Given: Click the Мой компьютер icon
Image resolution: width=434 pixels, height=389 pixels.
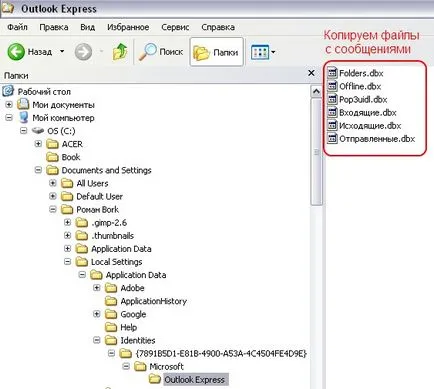Looking at the screenshot, I should click(23, 117).
